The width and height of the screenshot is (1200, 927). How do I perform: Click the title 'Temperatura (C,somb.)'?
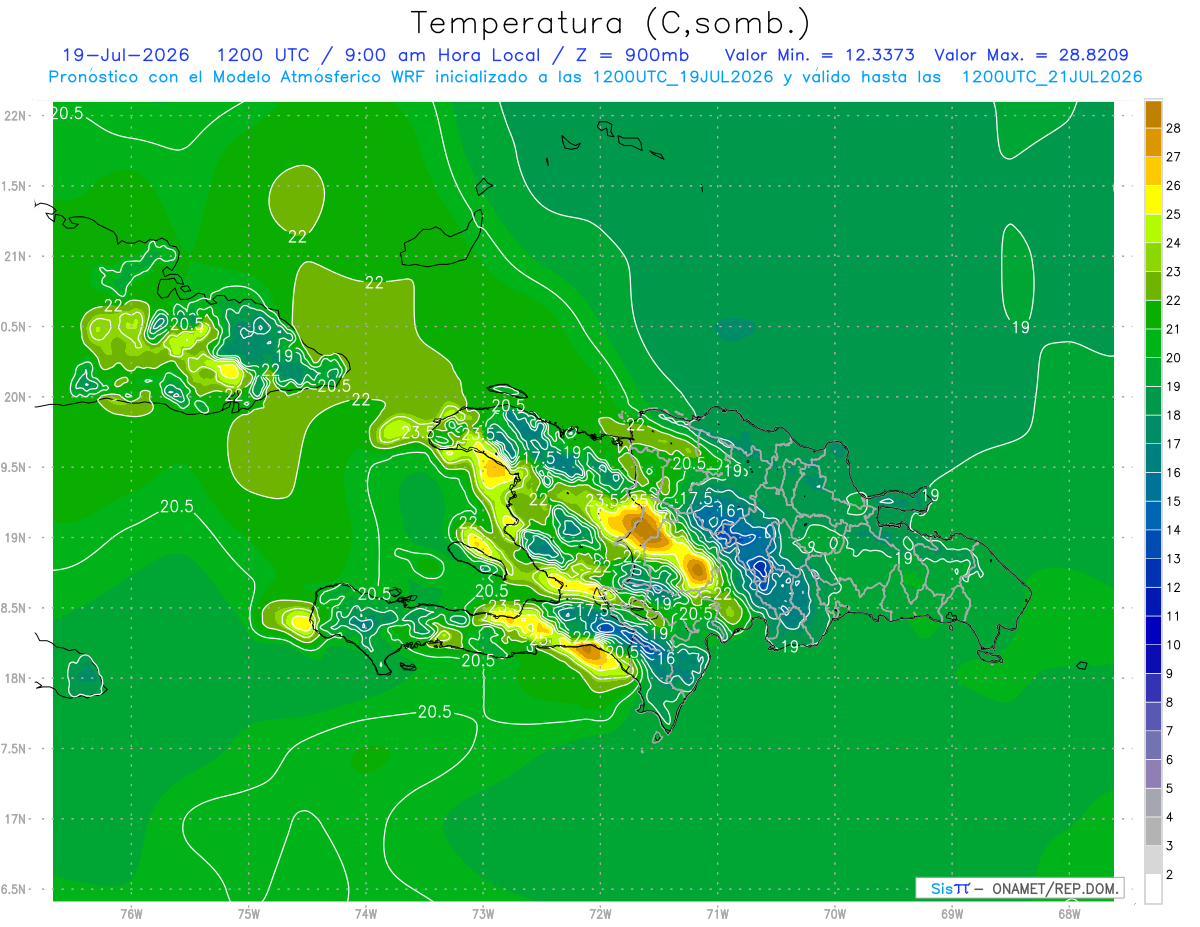click(x=611, y=23)
